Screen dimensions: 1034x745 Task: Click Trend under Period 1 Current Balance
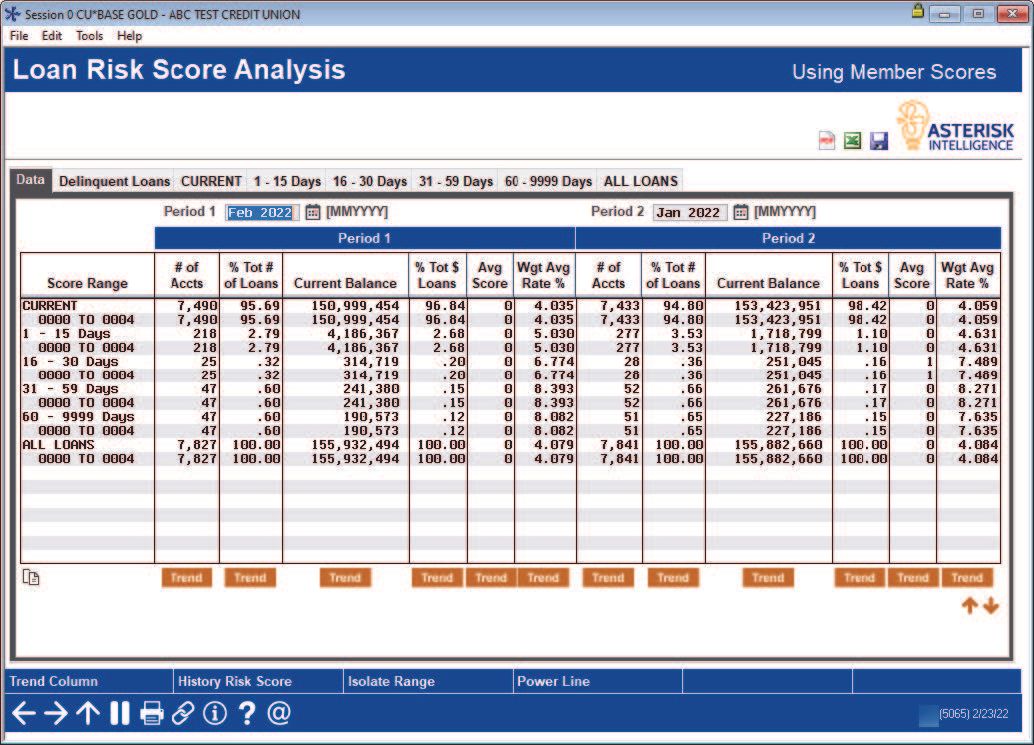coord(345,578)
